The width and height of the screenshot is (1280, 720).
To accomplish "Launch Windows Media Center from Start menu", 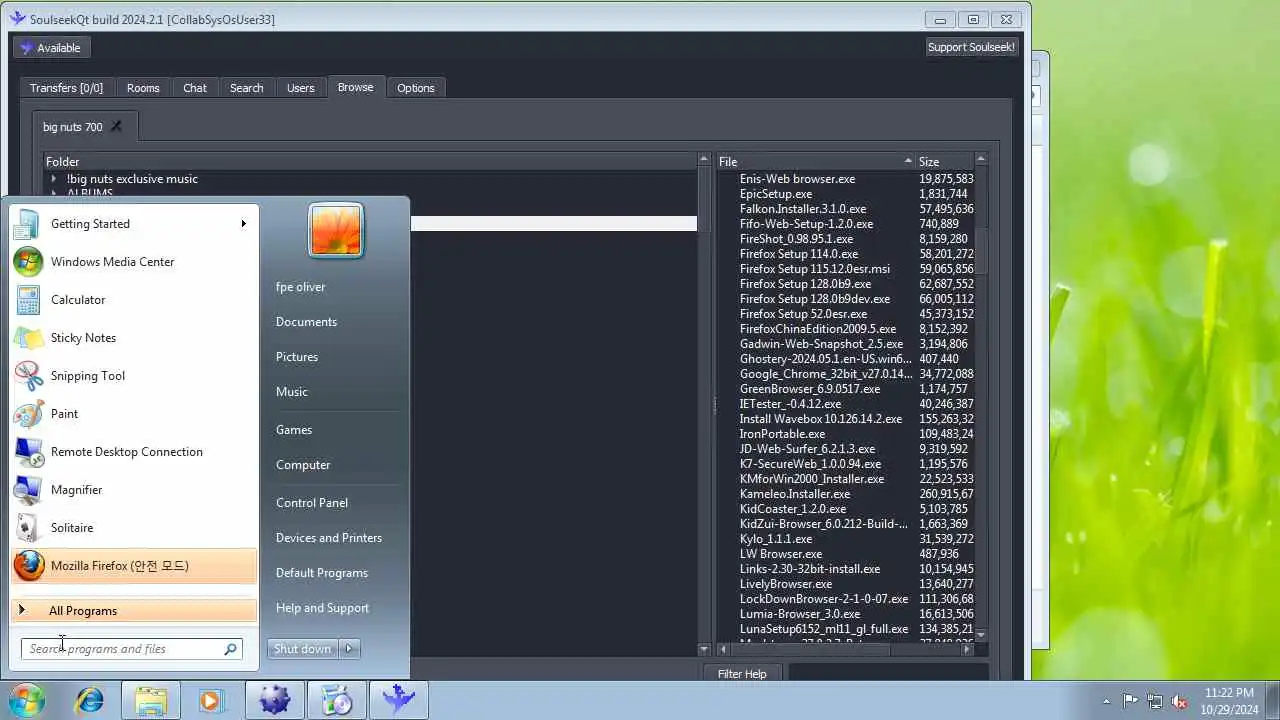I will (x=133, y=262).
